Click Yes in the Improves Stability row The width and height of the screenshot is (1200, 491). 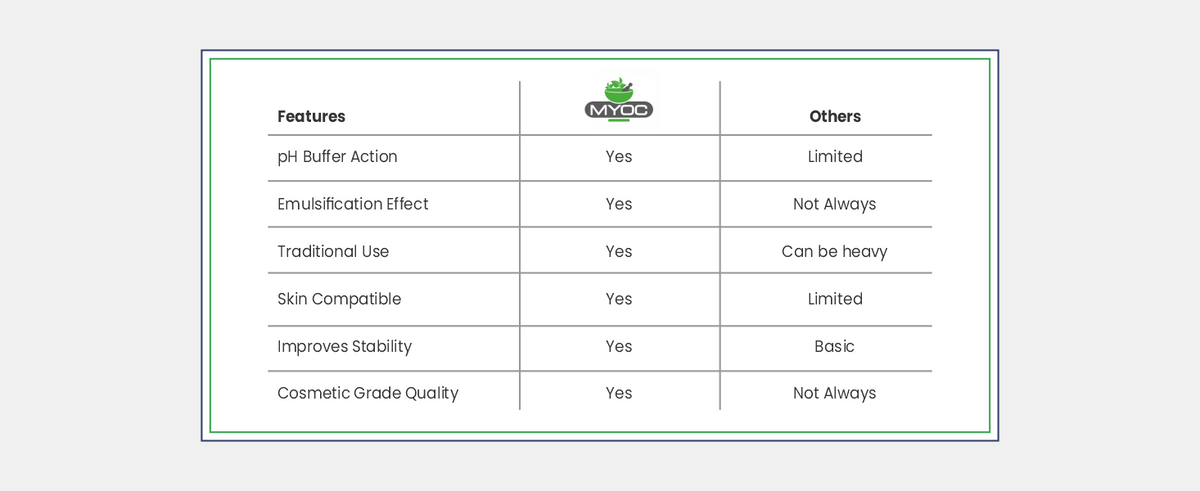619,346
